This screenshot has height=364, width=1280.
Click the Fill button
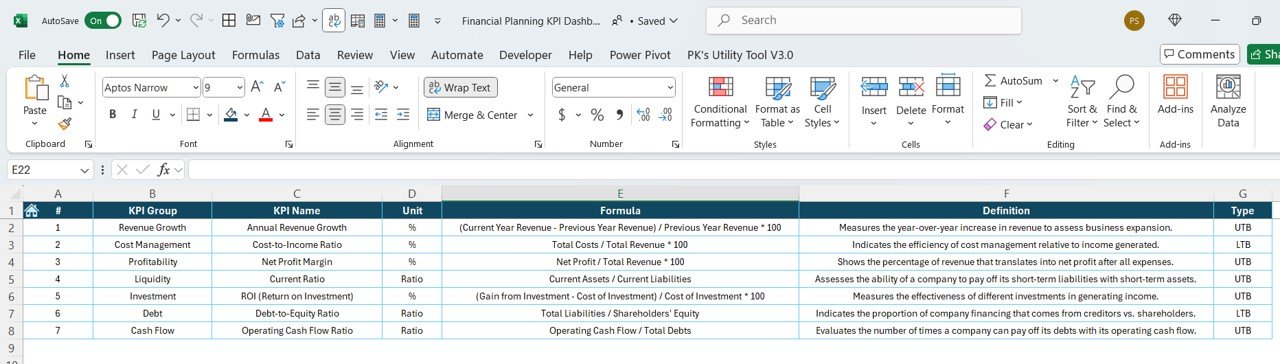tap(1002, 102)
